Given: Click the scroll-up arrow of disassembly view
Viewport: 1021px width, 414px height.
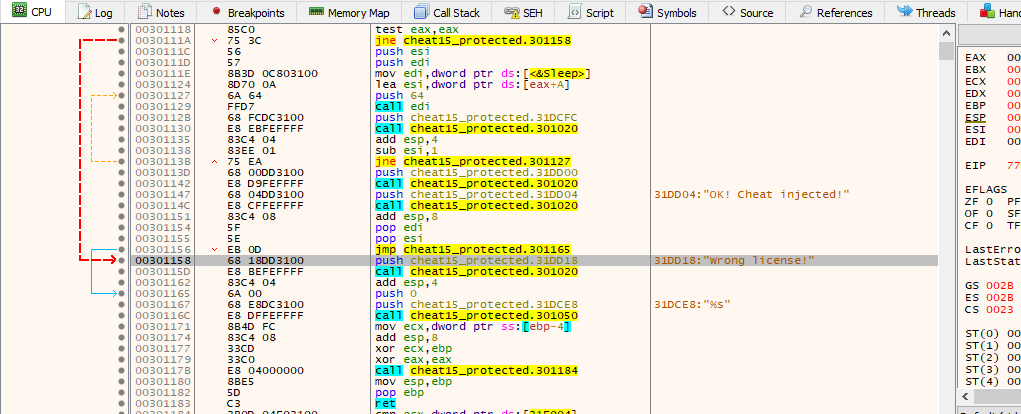Looking at the screenshot, I should 946,33.
